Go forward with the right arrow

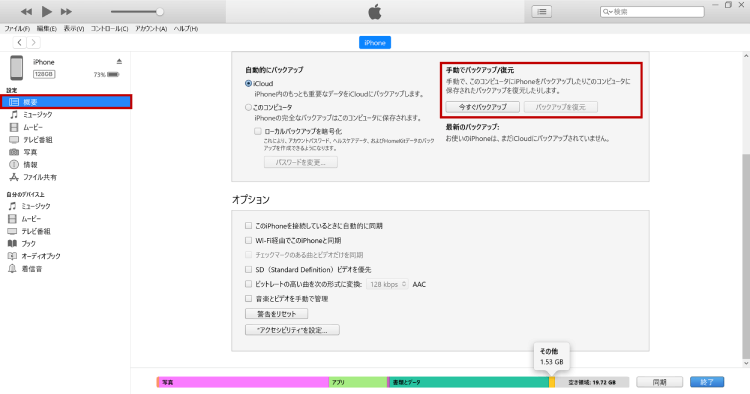[x=33, y=43]
